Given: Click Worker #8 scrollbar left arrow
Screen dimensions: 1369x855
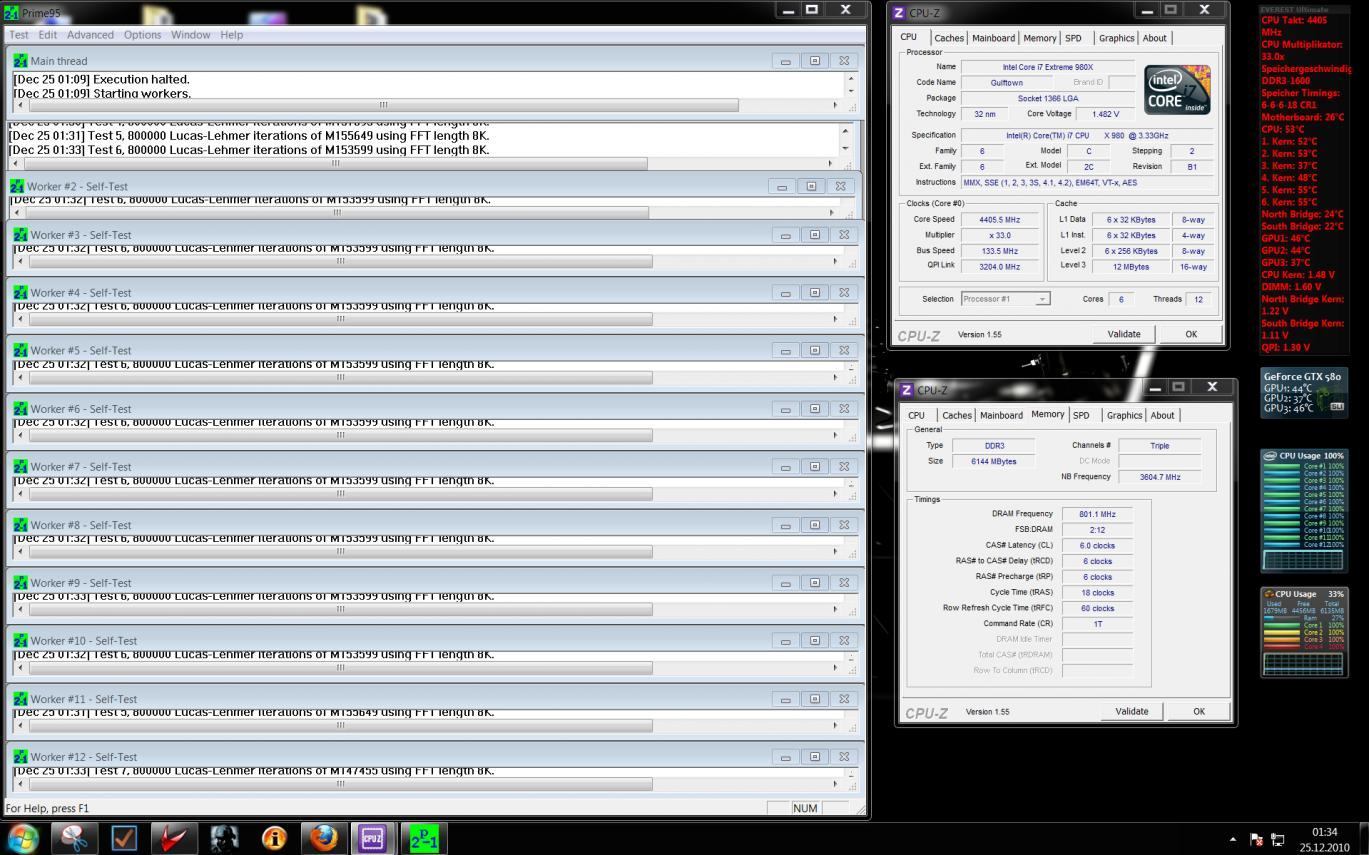Looking at the screenshot, I should [x=21, y=552].
